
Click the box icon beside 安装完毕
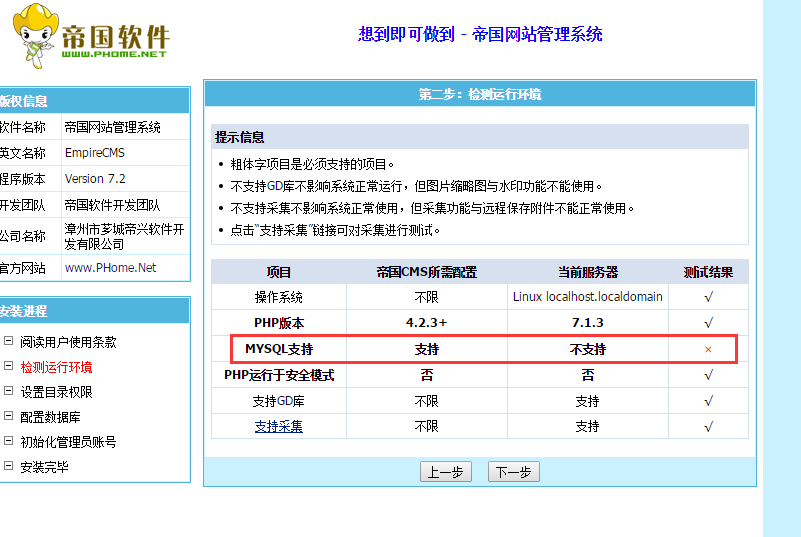click(8, 465)
